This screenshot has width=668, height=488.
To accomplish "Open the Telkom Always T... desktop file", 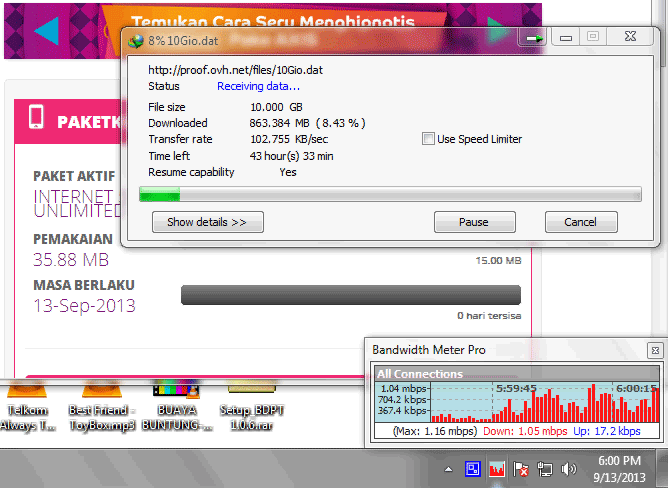I will tap(27, 405).
